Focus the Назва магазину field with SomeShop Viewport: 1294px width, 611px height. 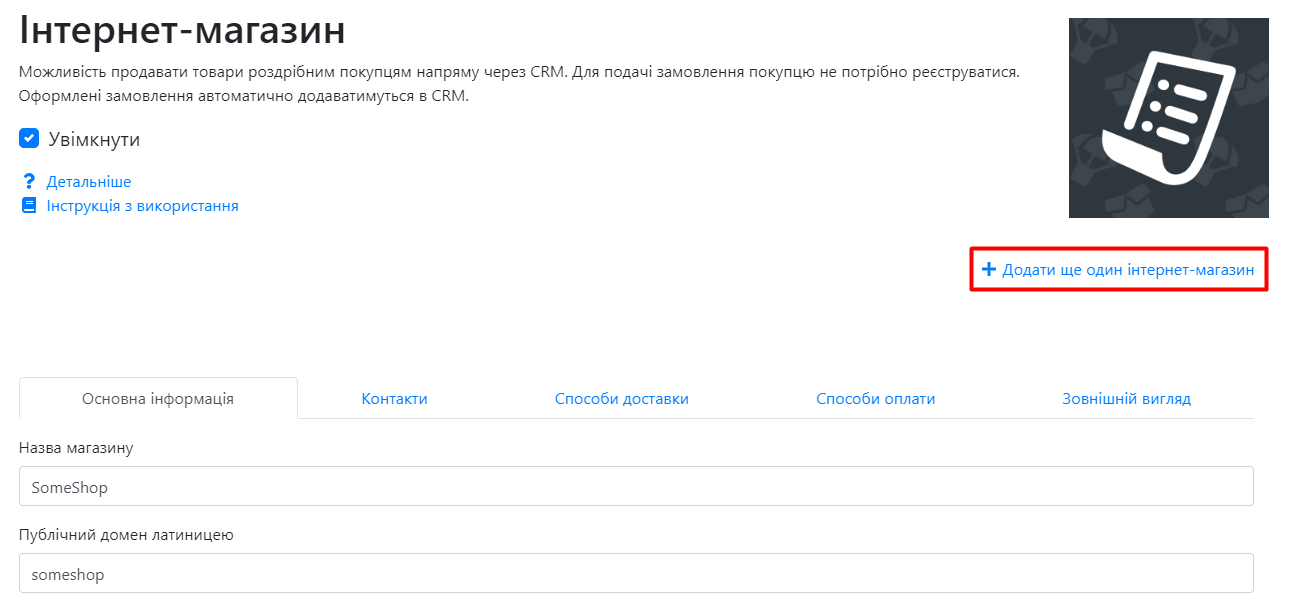(x=636, y=486)
